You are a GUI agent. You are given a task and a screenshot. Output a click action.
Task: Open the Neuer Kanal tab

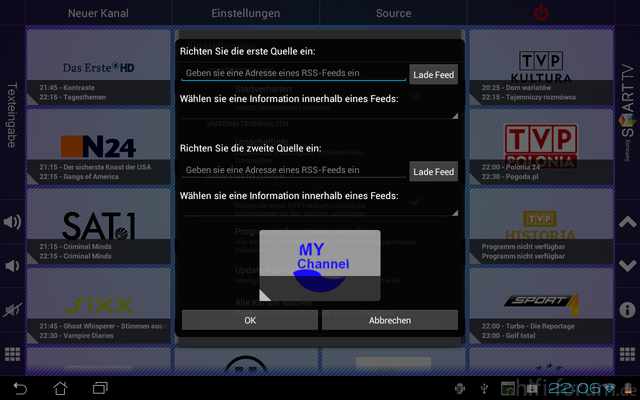click(x=98, y=13)
